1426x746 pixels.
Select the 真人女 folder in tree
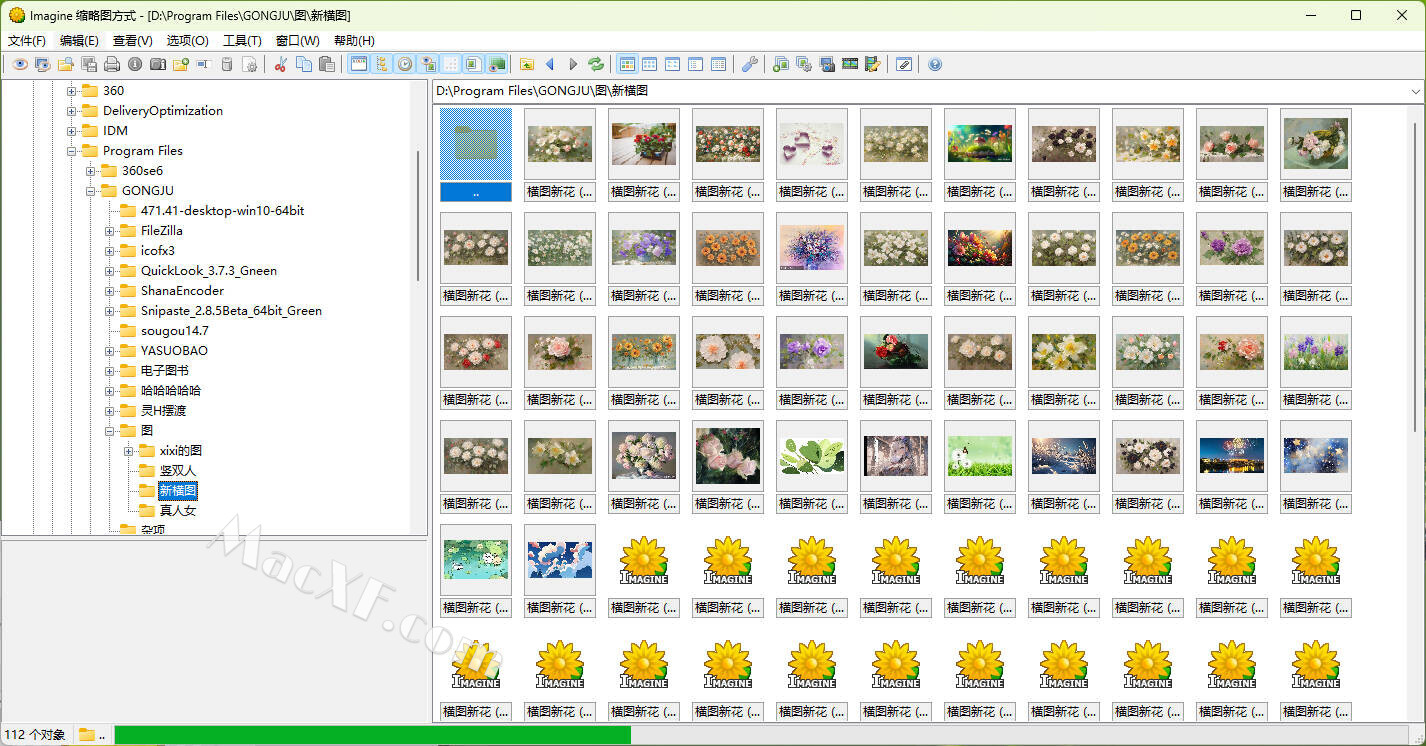click(x=178, y=511)
